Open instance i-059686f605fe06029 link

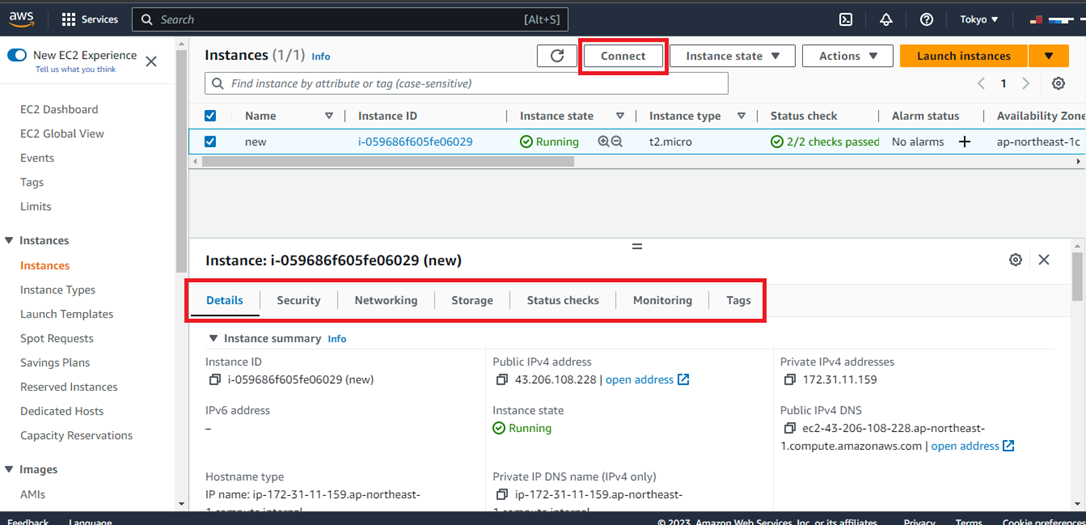[x=415, y=141]
